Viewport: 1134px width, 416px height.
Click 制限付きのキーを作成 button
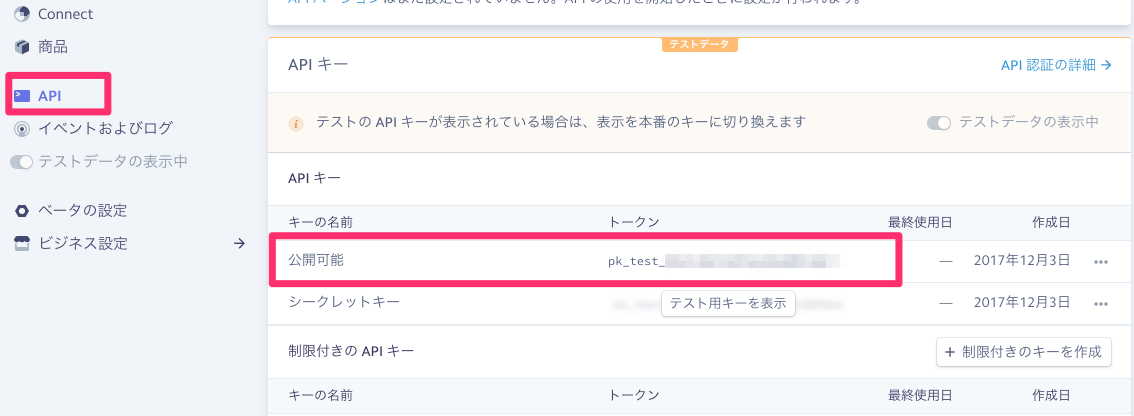tap(1024, 352)
